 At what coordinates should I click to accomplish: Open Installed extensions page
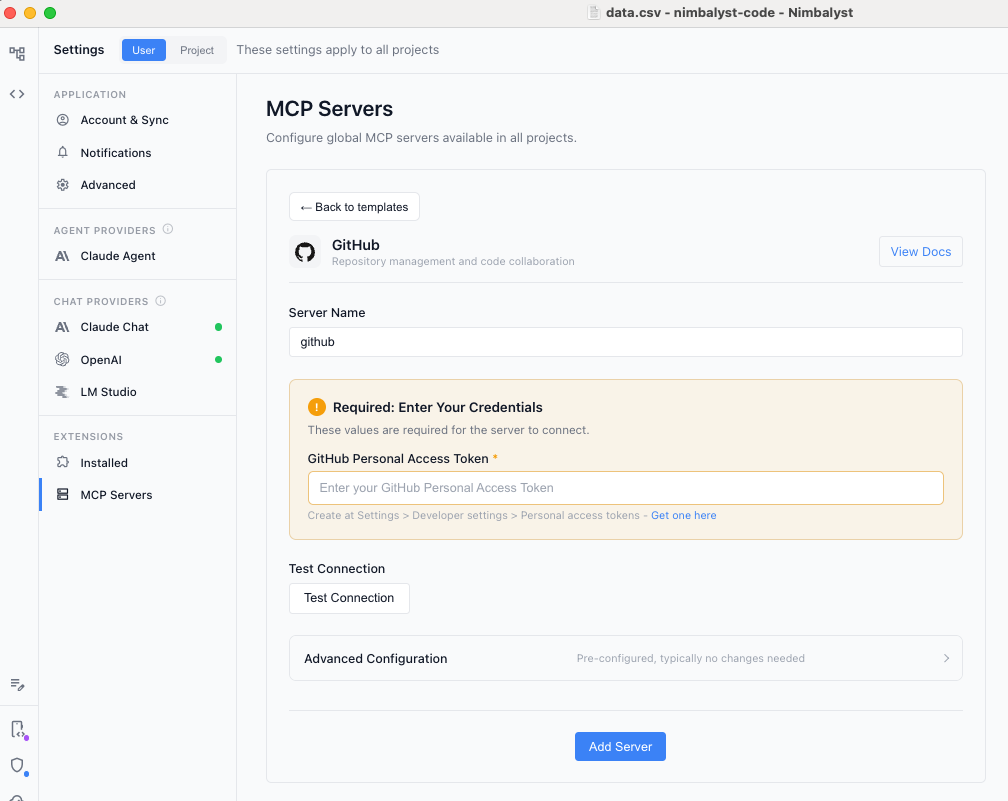138,462
